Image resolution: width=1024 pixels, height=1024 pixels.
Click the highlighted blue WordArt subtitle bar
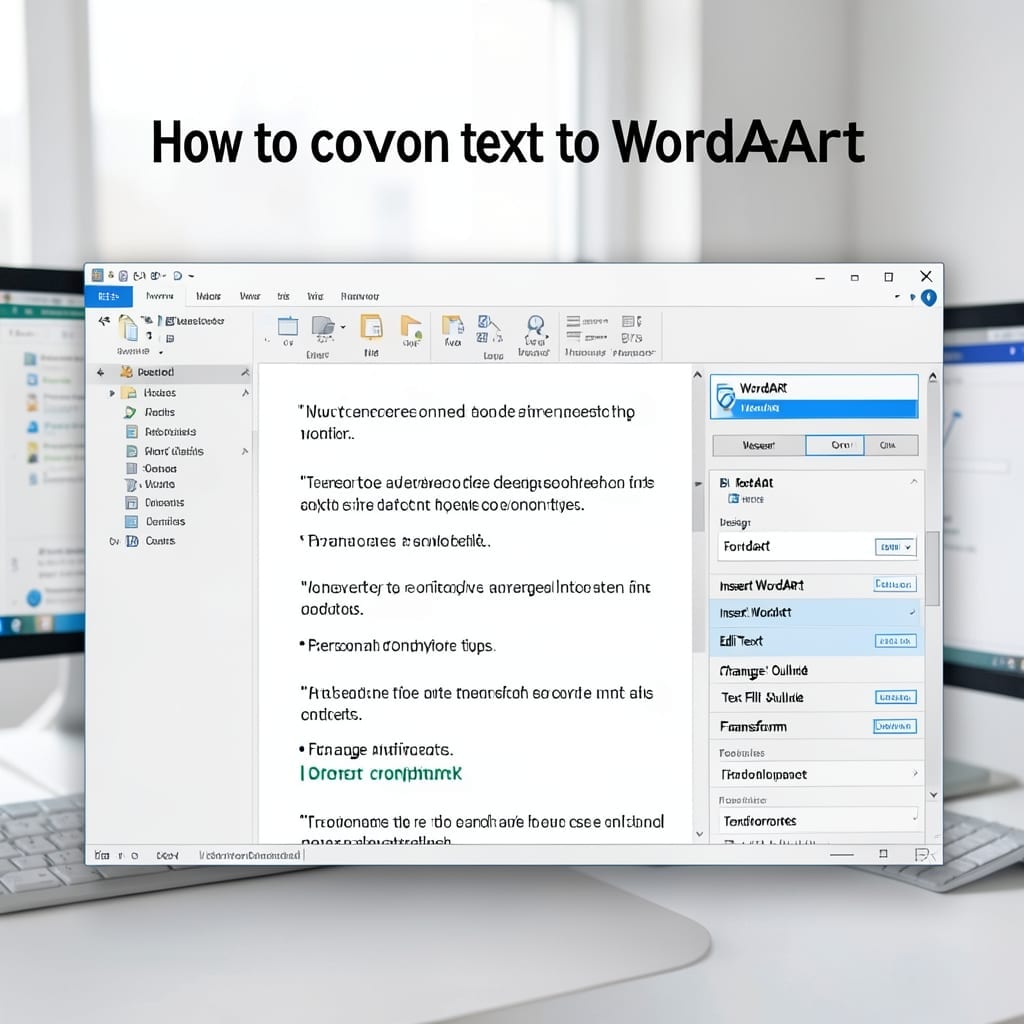point(825,409)
